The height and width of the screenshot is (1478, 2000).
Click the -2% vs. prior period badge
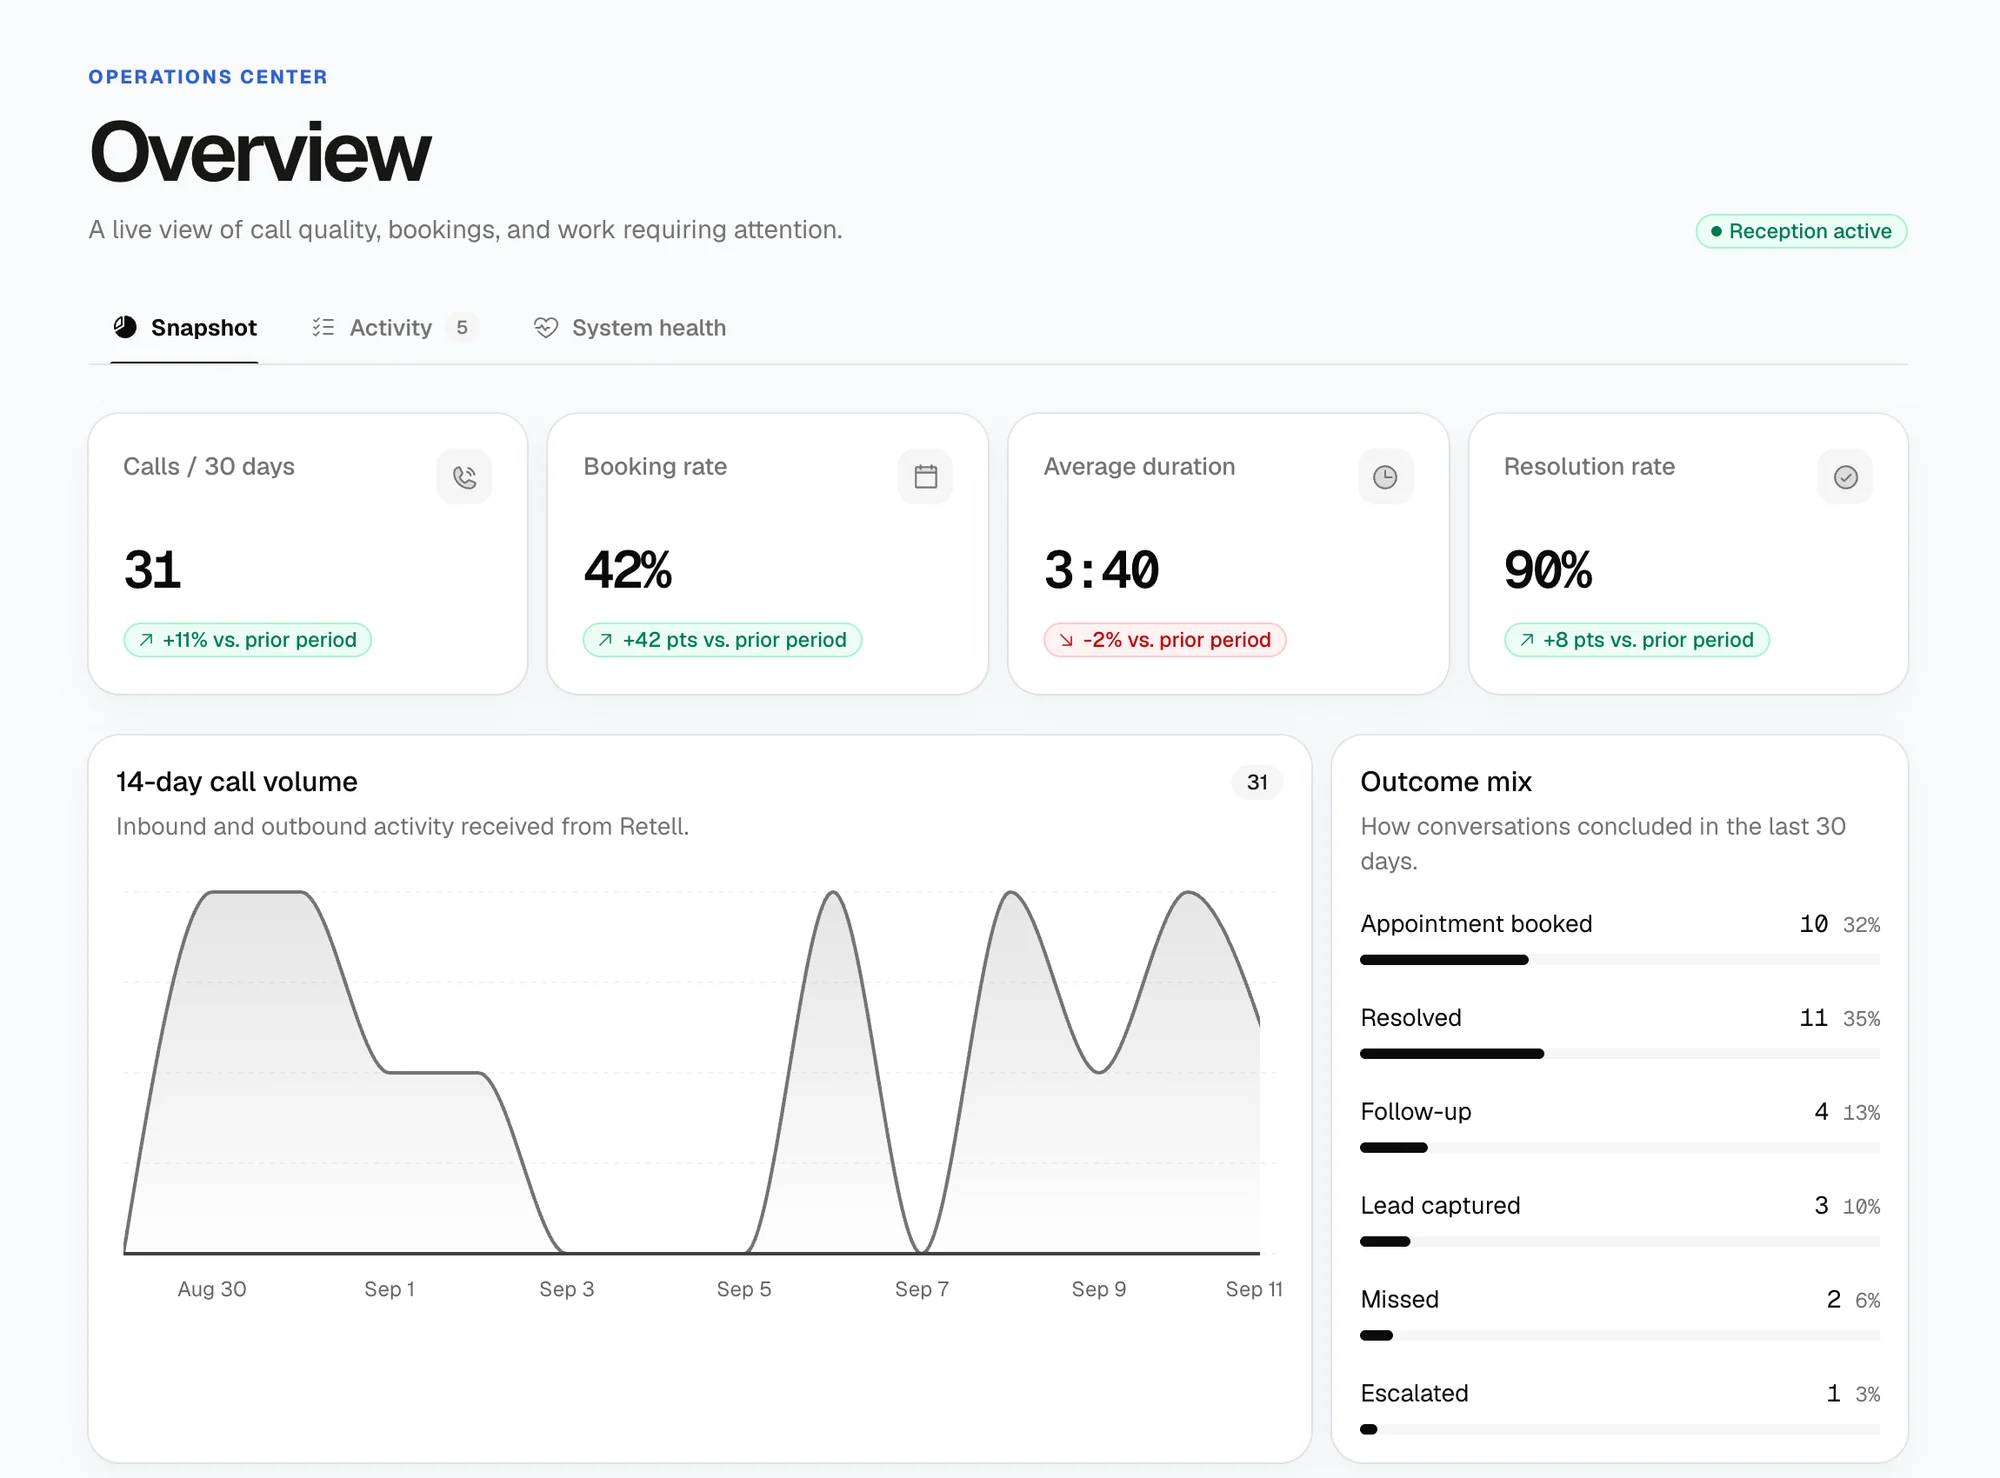coord(1165,640)
